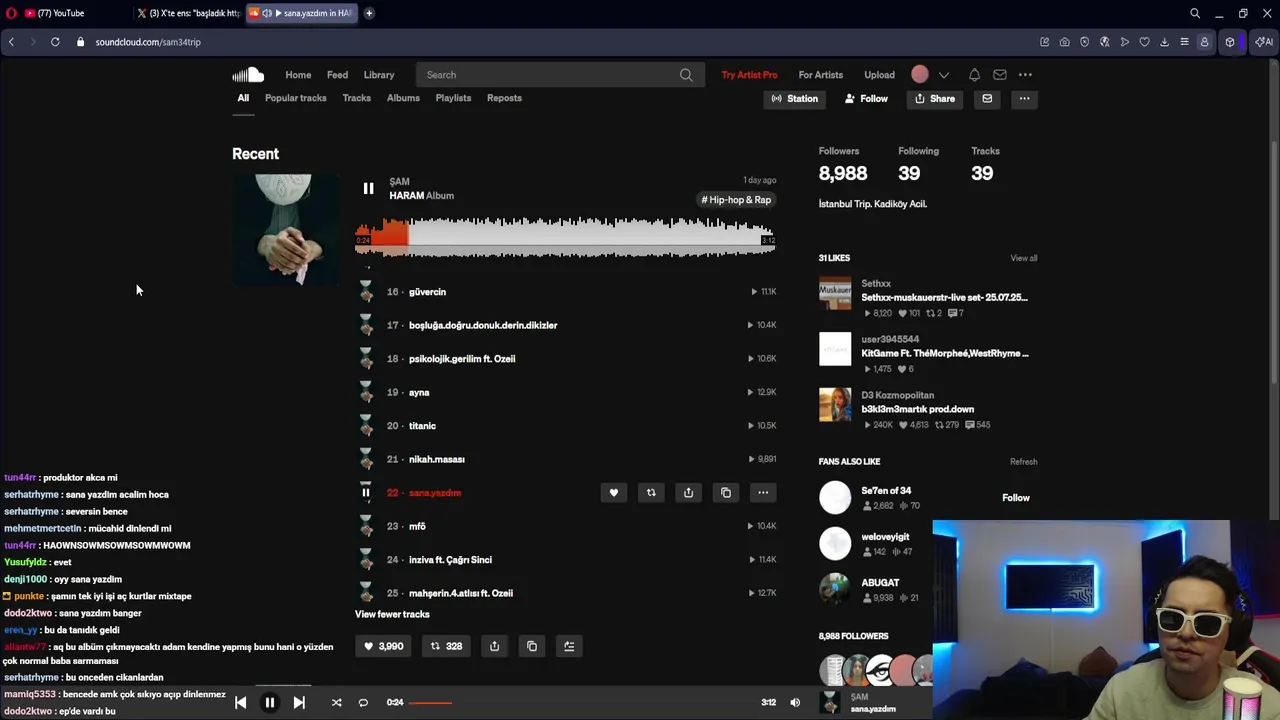Viewport: 1280px width, 720px height.
Task: Click Try Artist Pro link
Action: [749, 75]
